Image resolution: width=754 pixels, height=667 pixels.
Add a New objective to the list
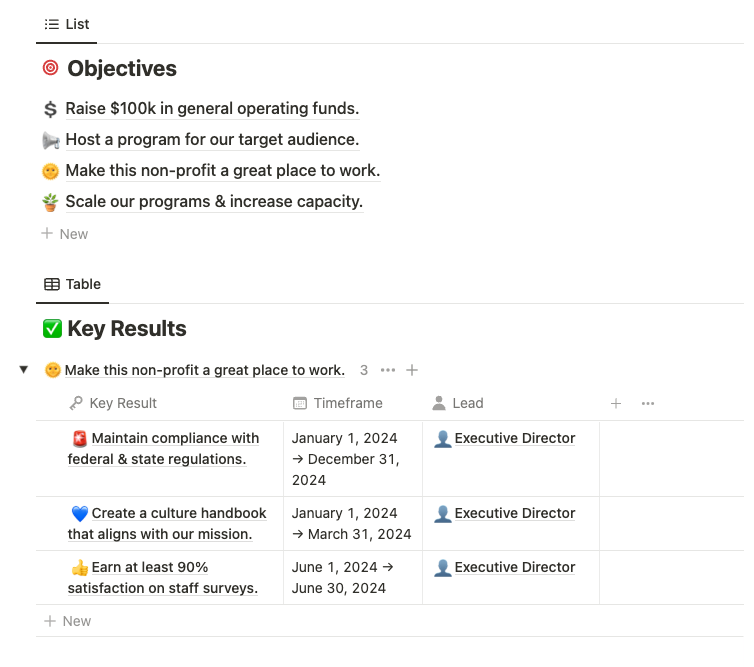coord(65,234)
